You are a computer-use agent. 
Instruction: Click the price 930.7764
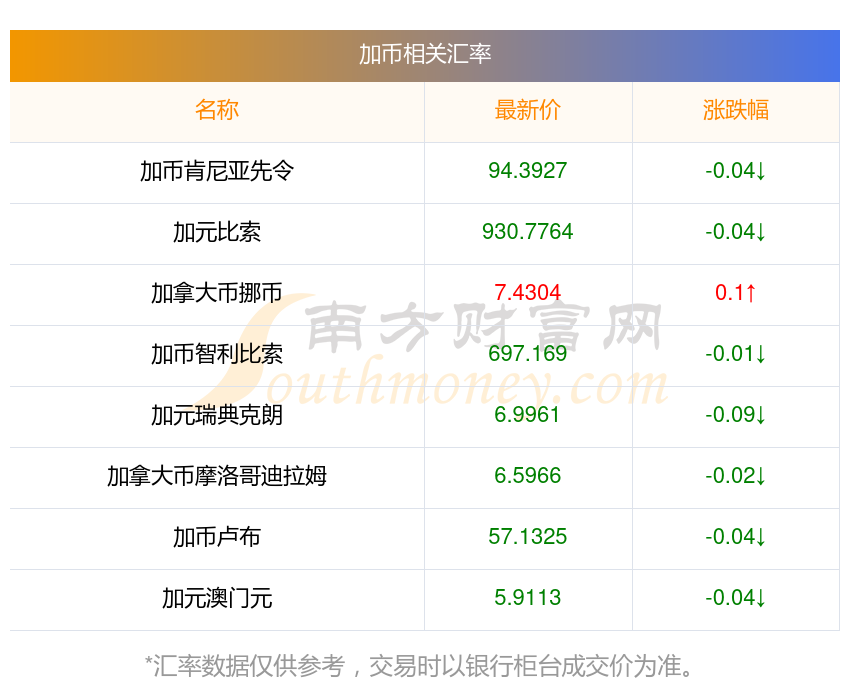tap(527, 232)
